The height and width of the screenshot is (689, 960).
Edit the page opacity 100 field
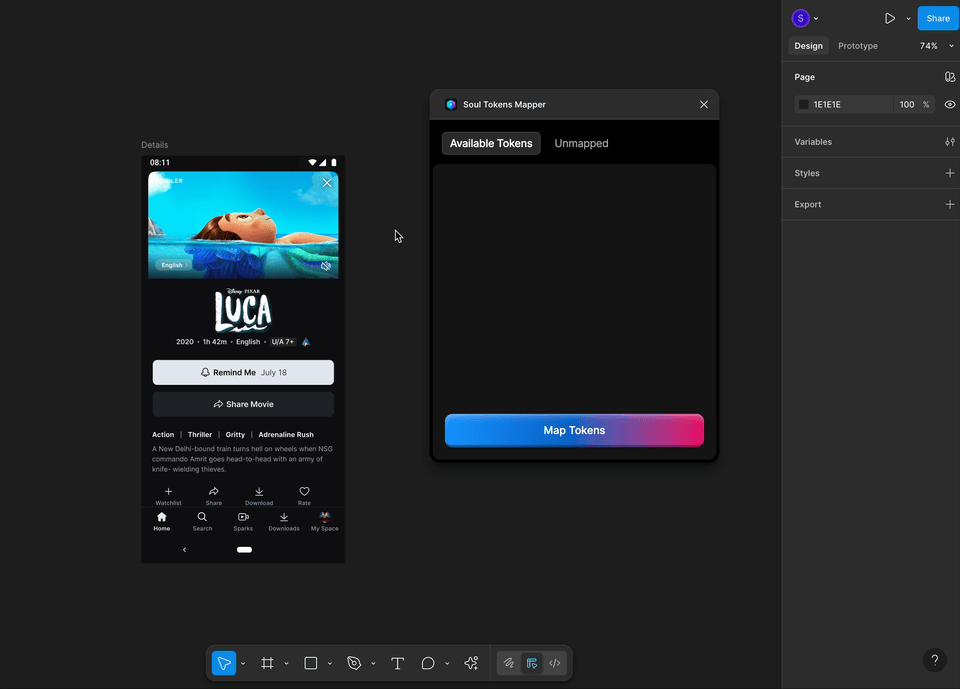click(907, 105)
